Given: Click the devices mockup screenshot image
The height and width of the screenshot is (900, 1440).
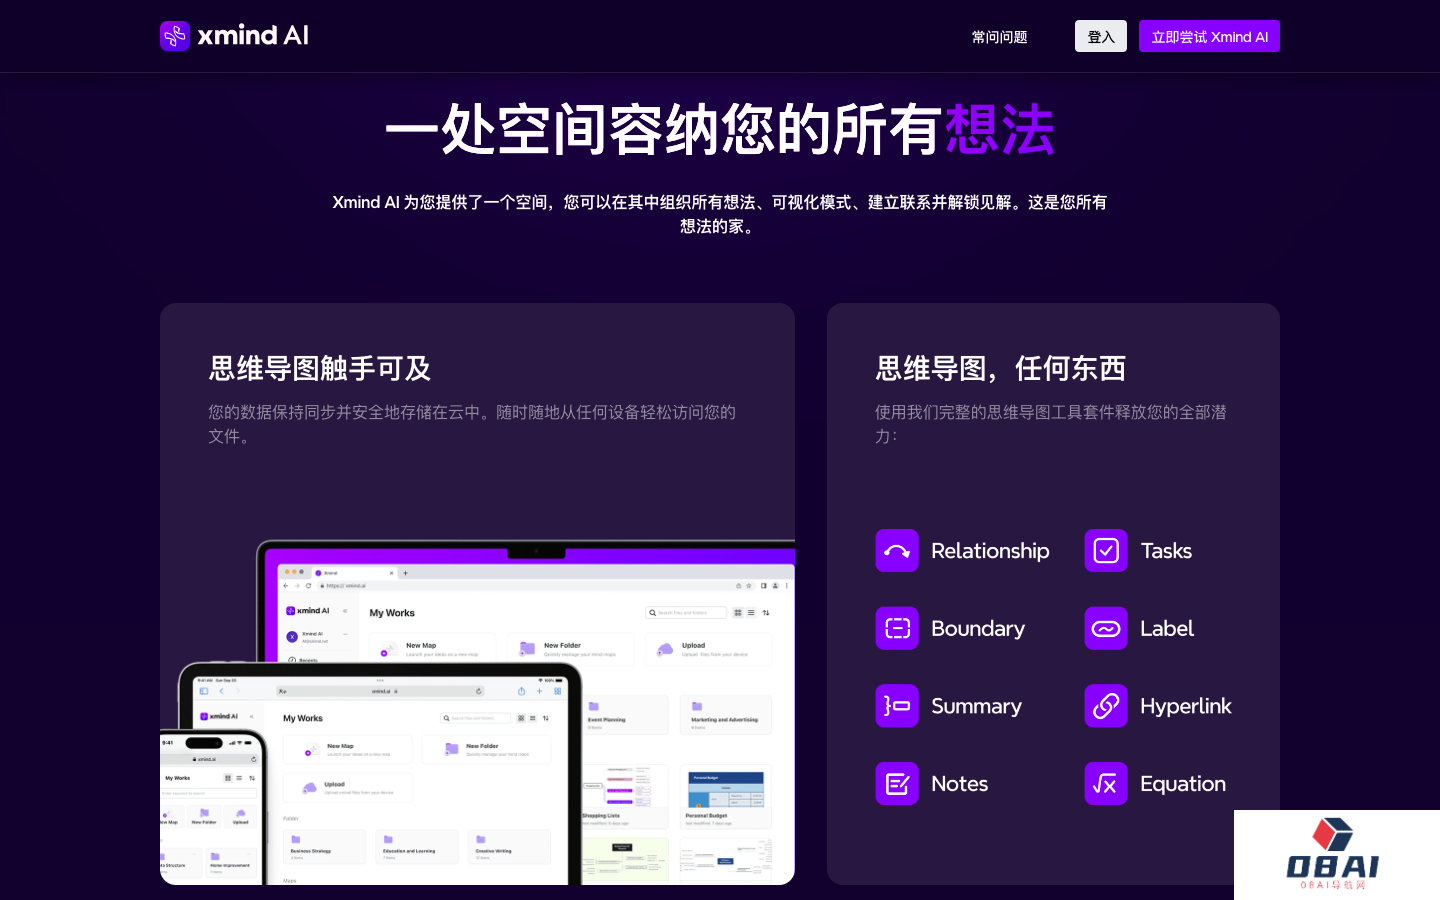Looking at the screenshot, I should pos(478,712).
